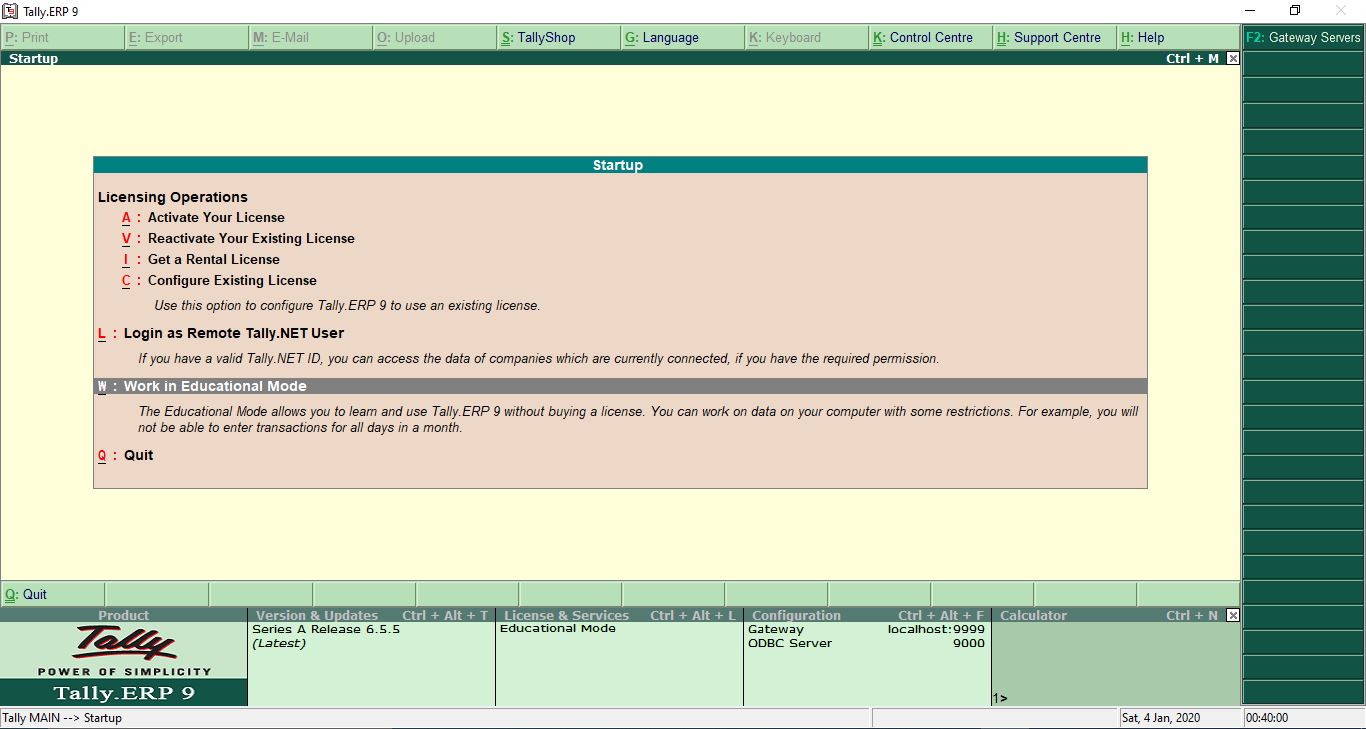
Task: Open the Keyboard menu
Action: coord(806,37)
